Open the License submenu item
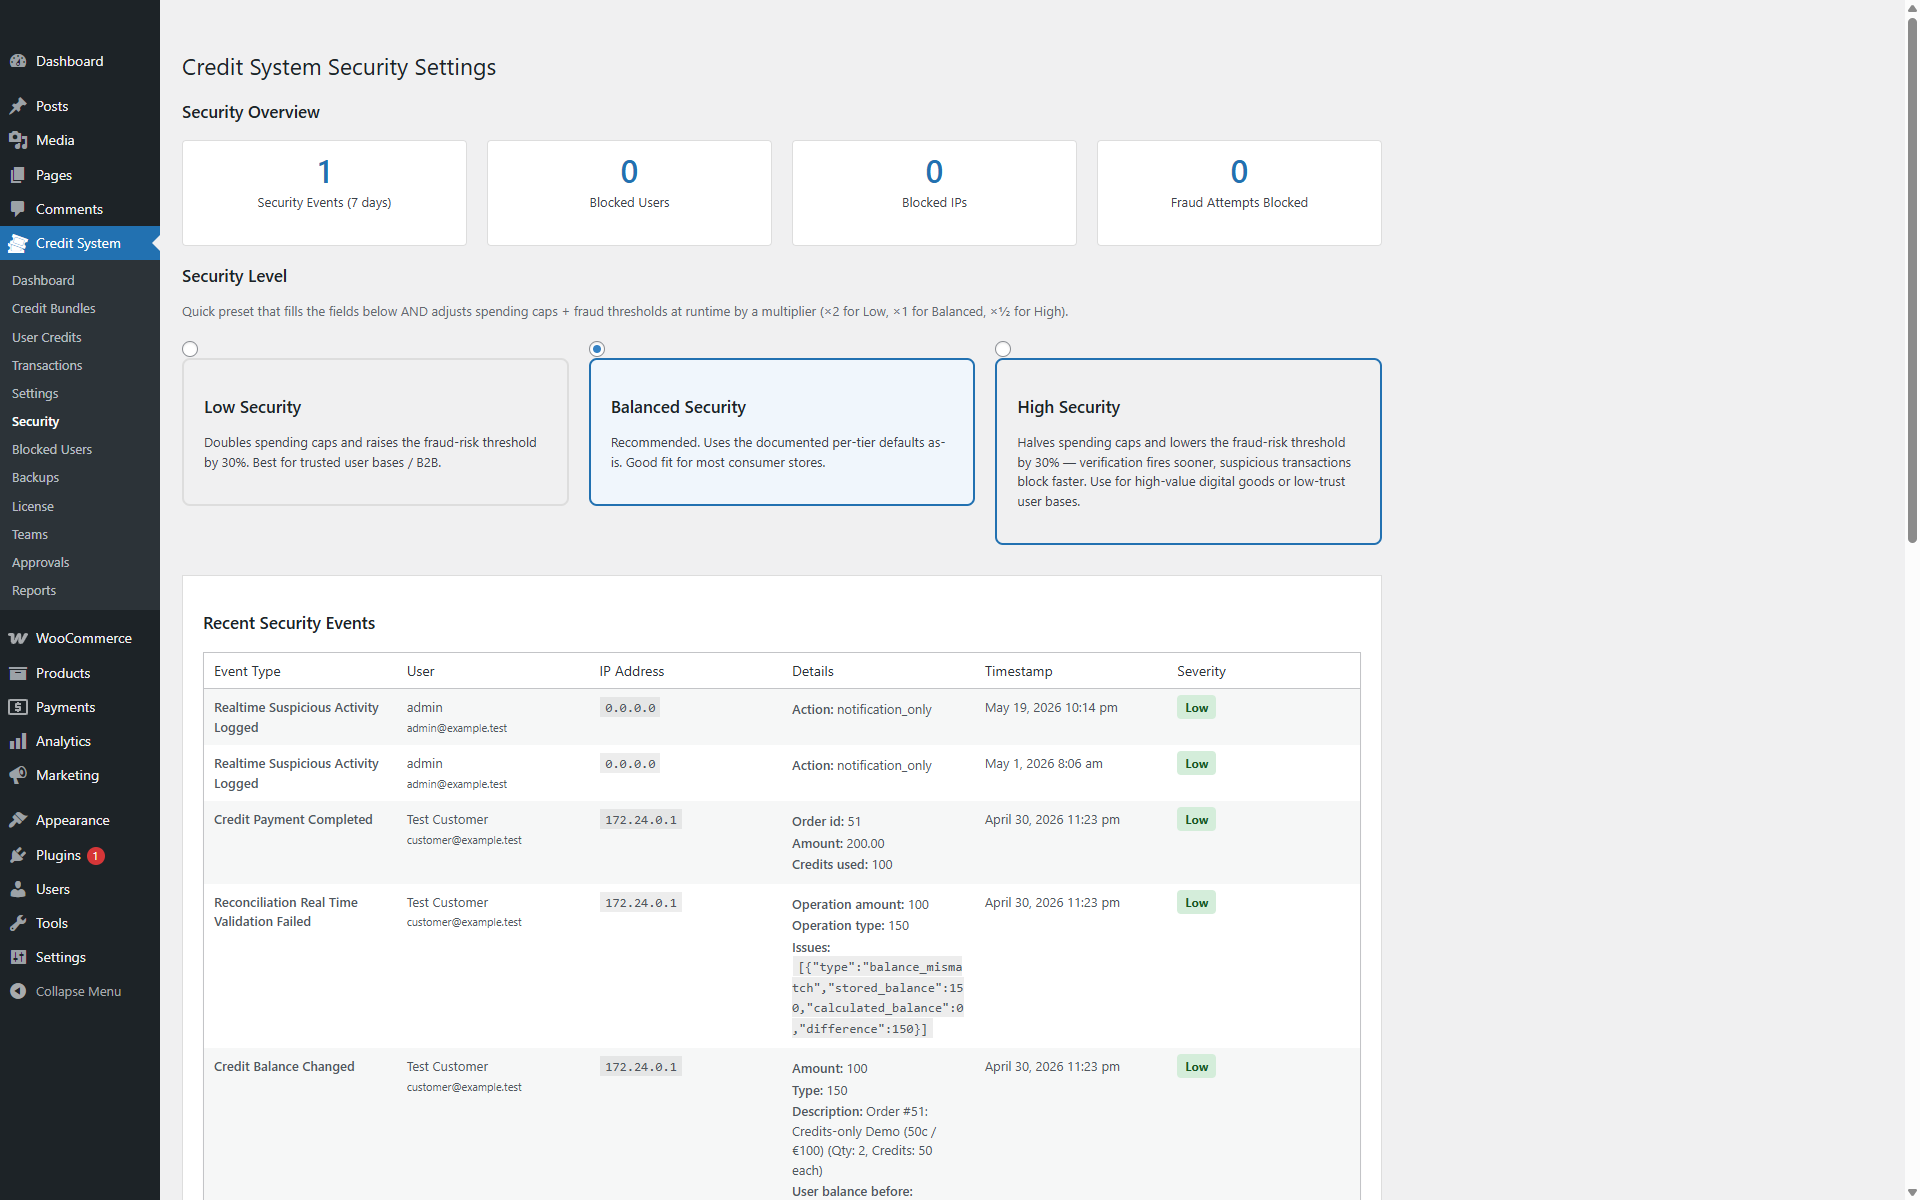Screen dimensions: 1920x1200 [x=33, y=507]
